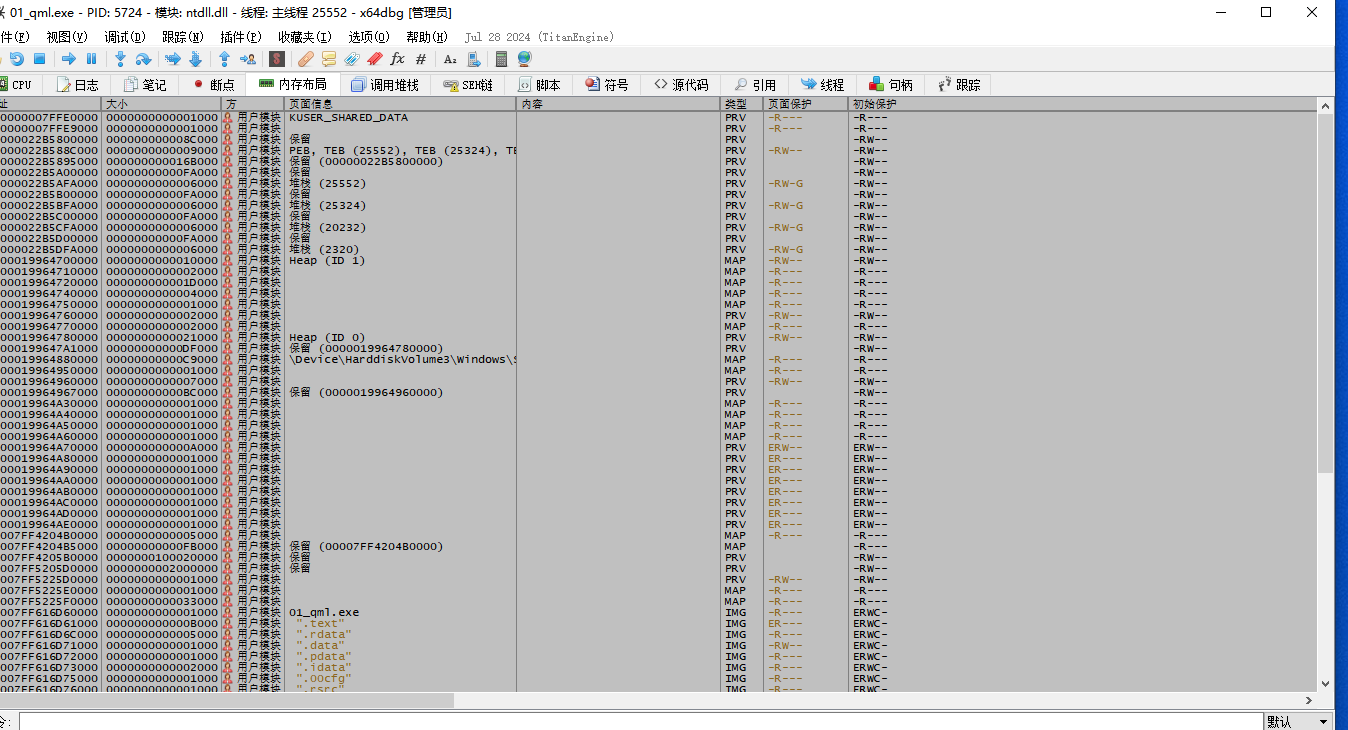Switch to the 源代码 source tab
Image resolution: width=1348 pixels, height=730 pixels.
681,85
